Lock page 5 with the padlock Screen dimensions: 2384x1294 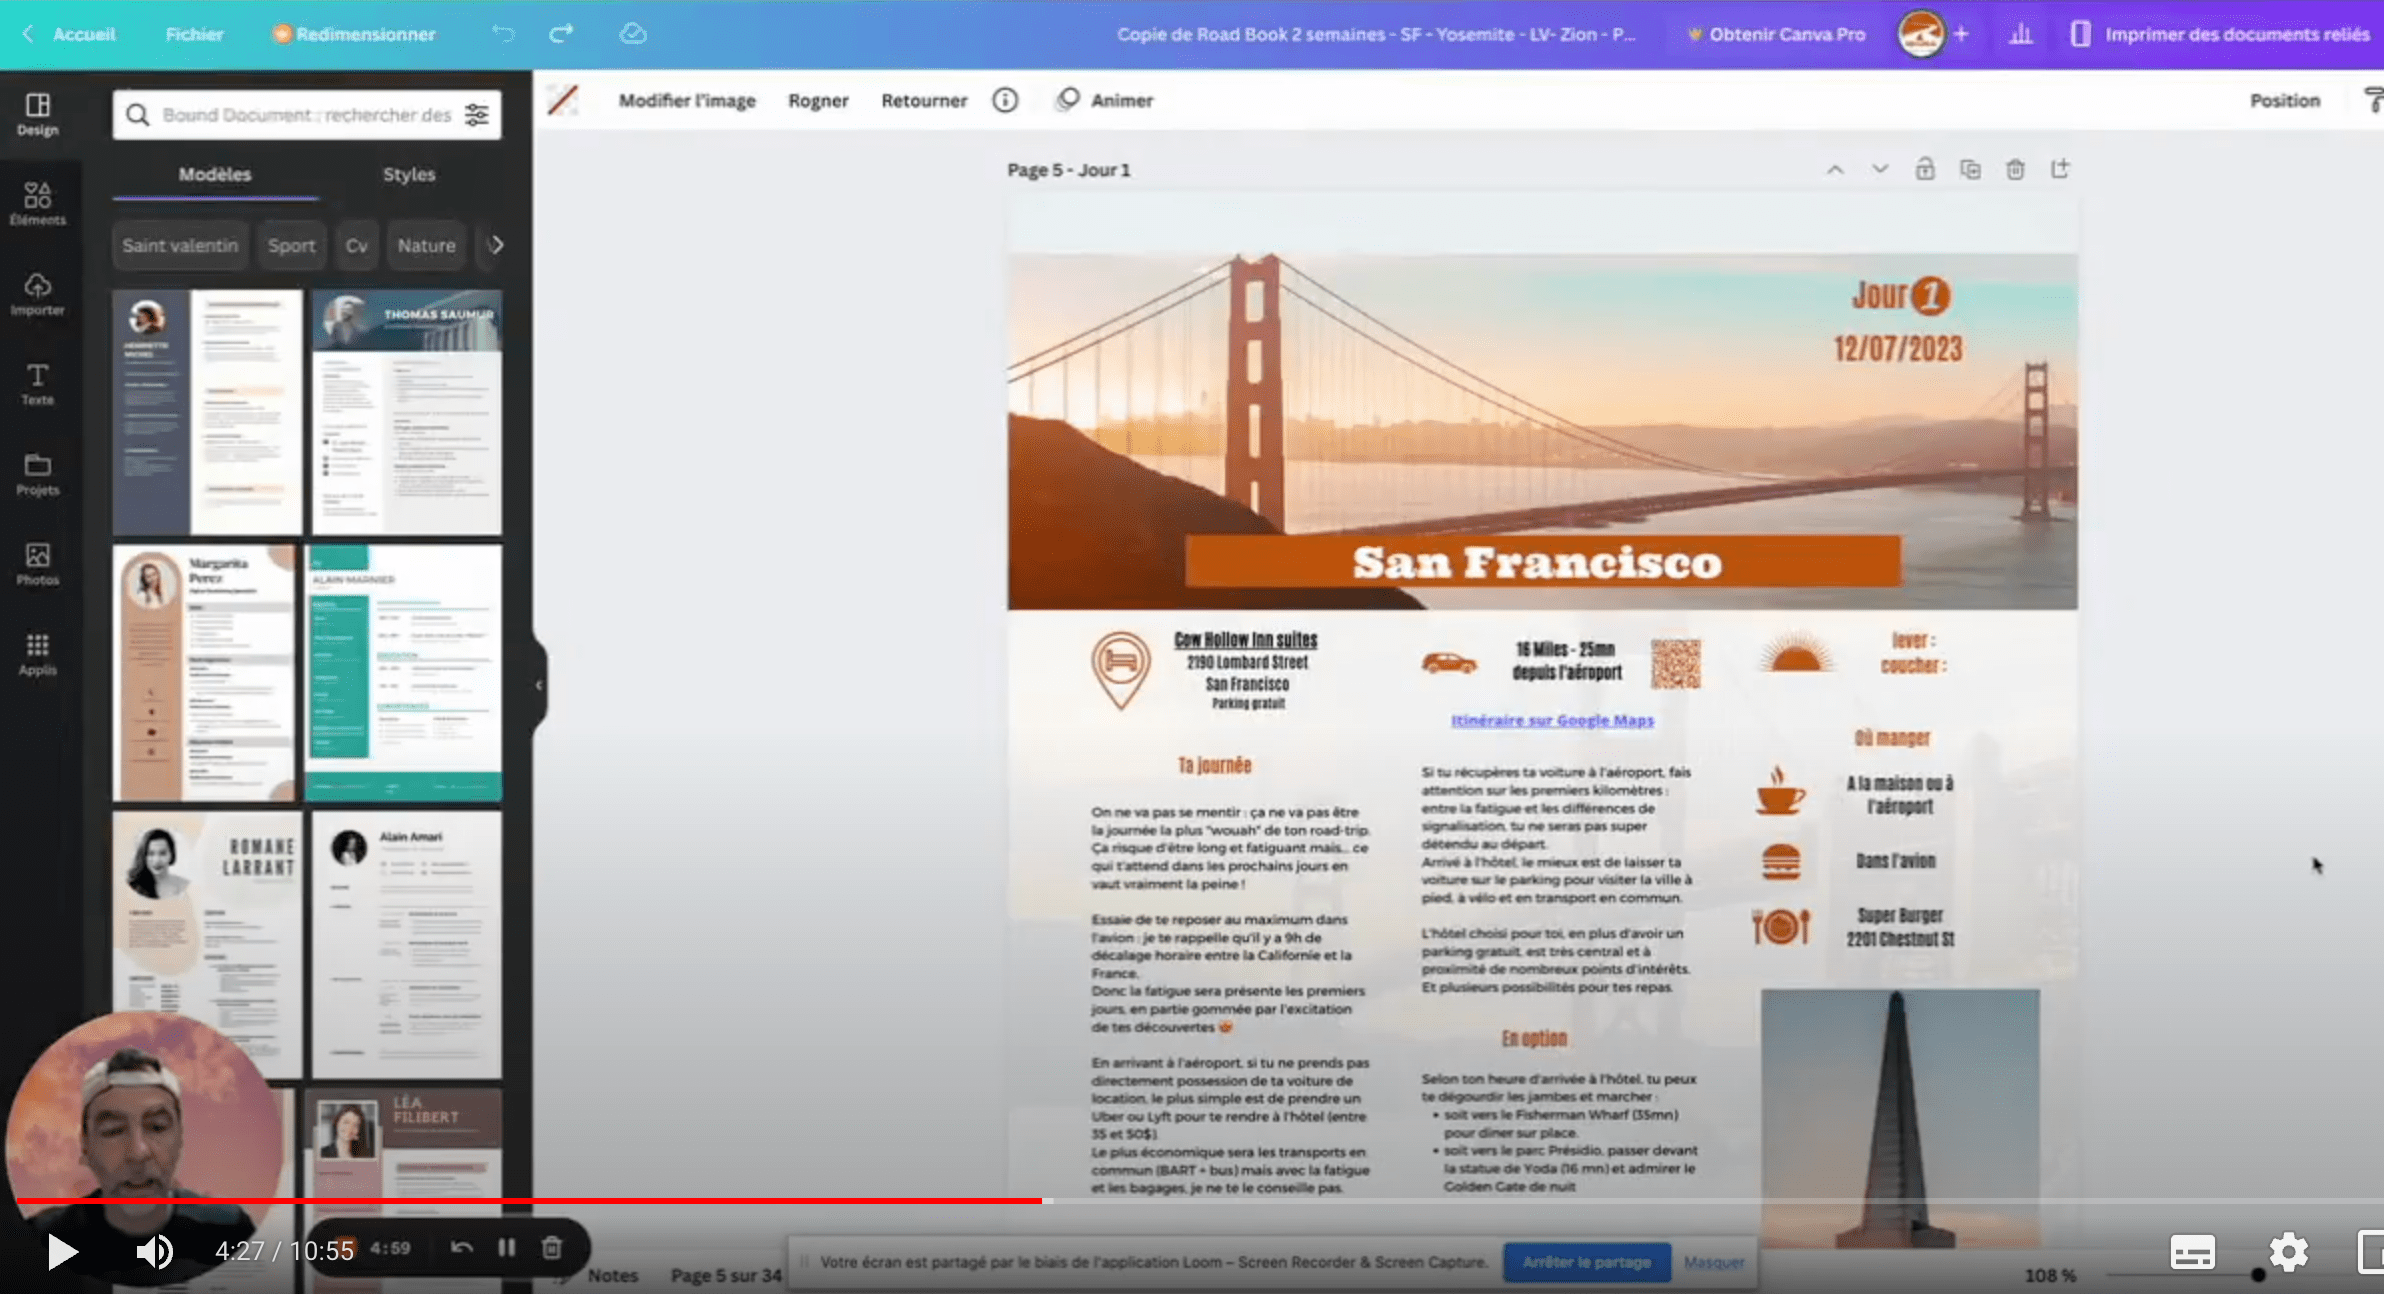click(x=1925, y=170)
